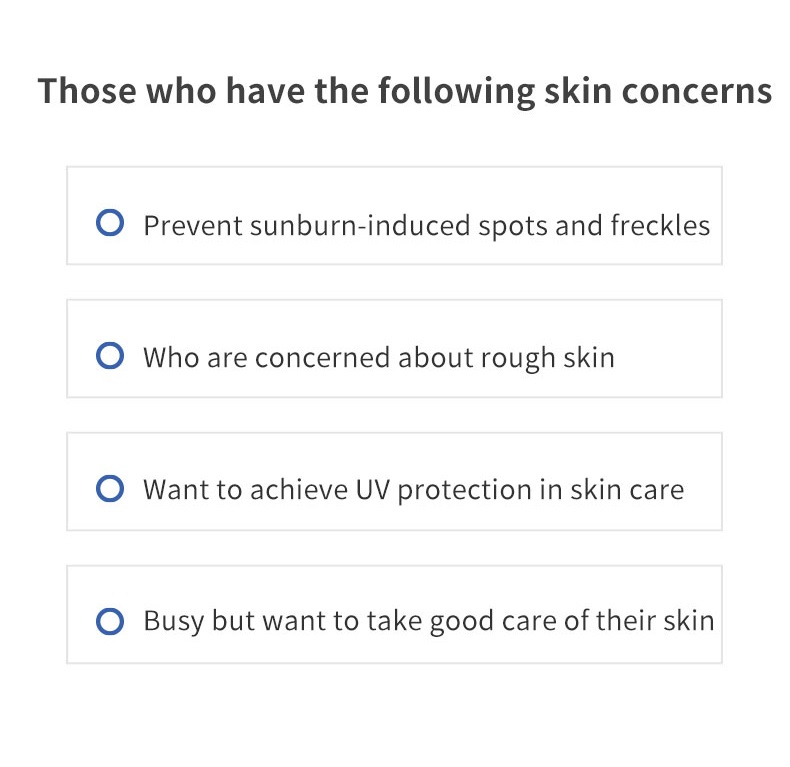Click the word 'Those' in the heading
790x767 pixels.
click(x=87, y=91)
